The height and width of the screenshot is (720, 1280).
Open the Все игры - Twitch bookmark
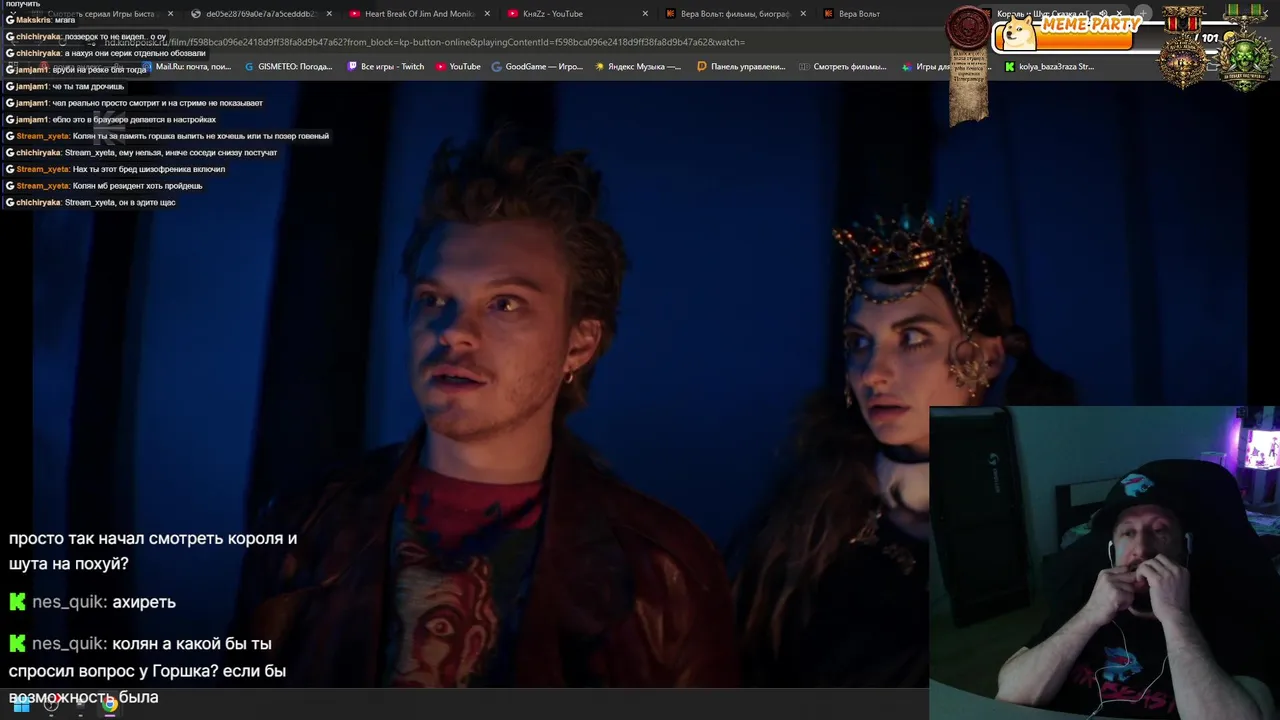click(x=386, y=67)
